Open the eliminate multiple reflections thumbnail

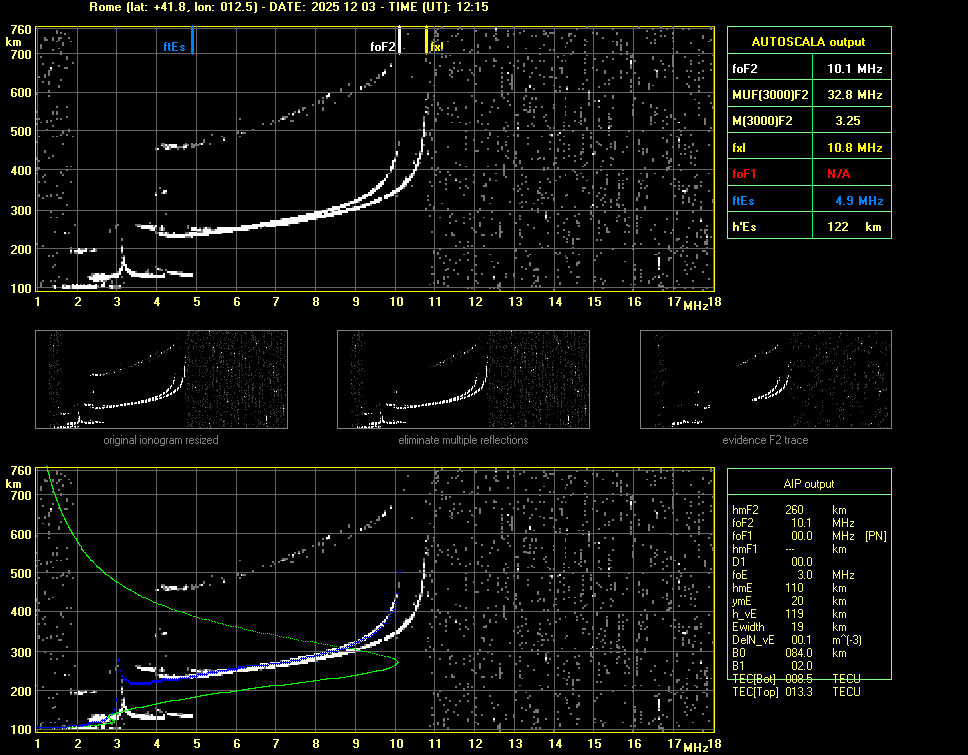463,380
